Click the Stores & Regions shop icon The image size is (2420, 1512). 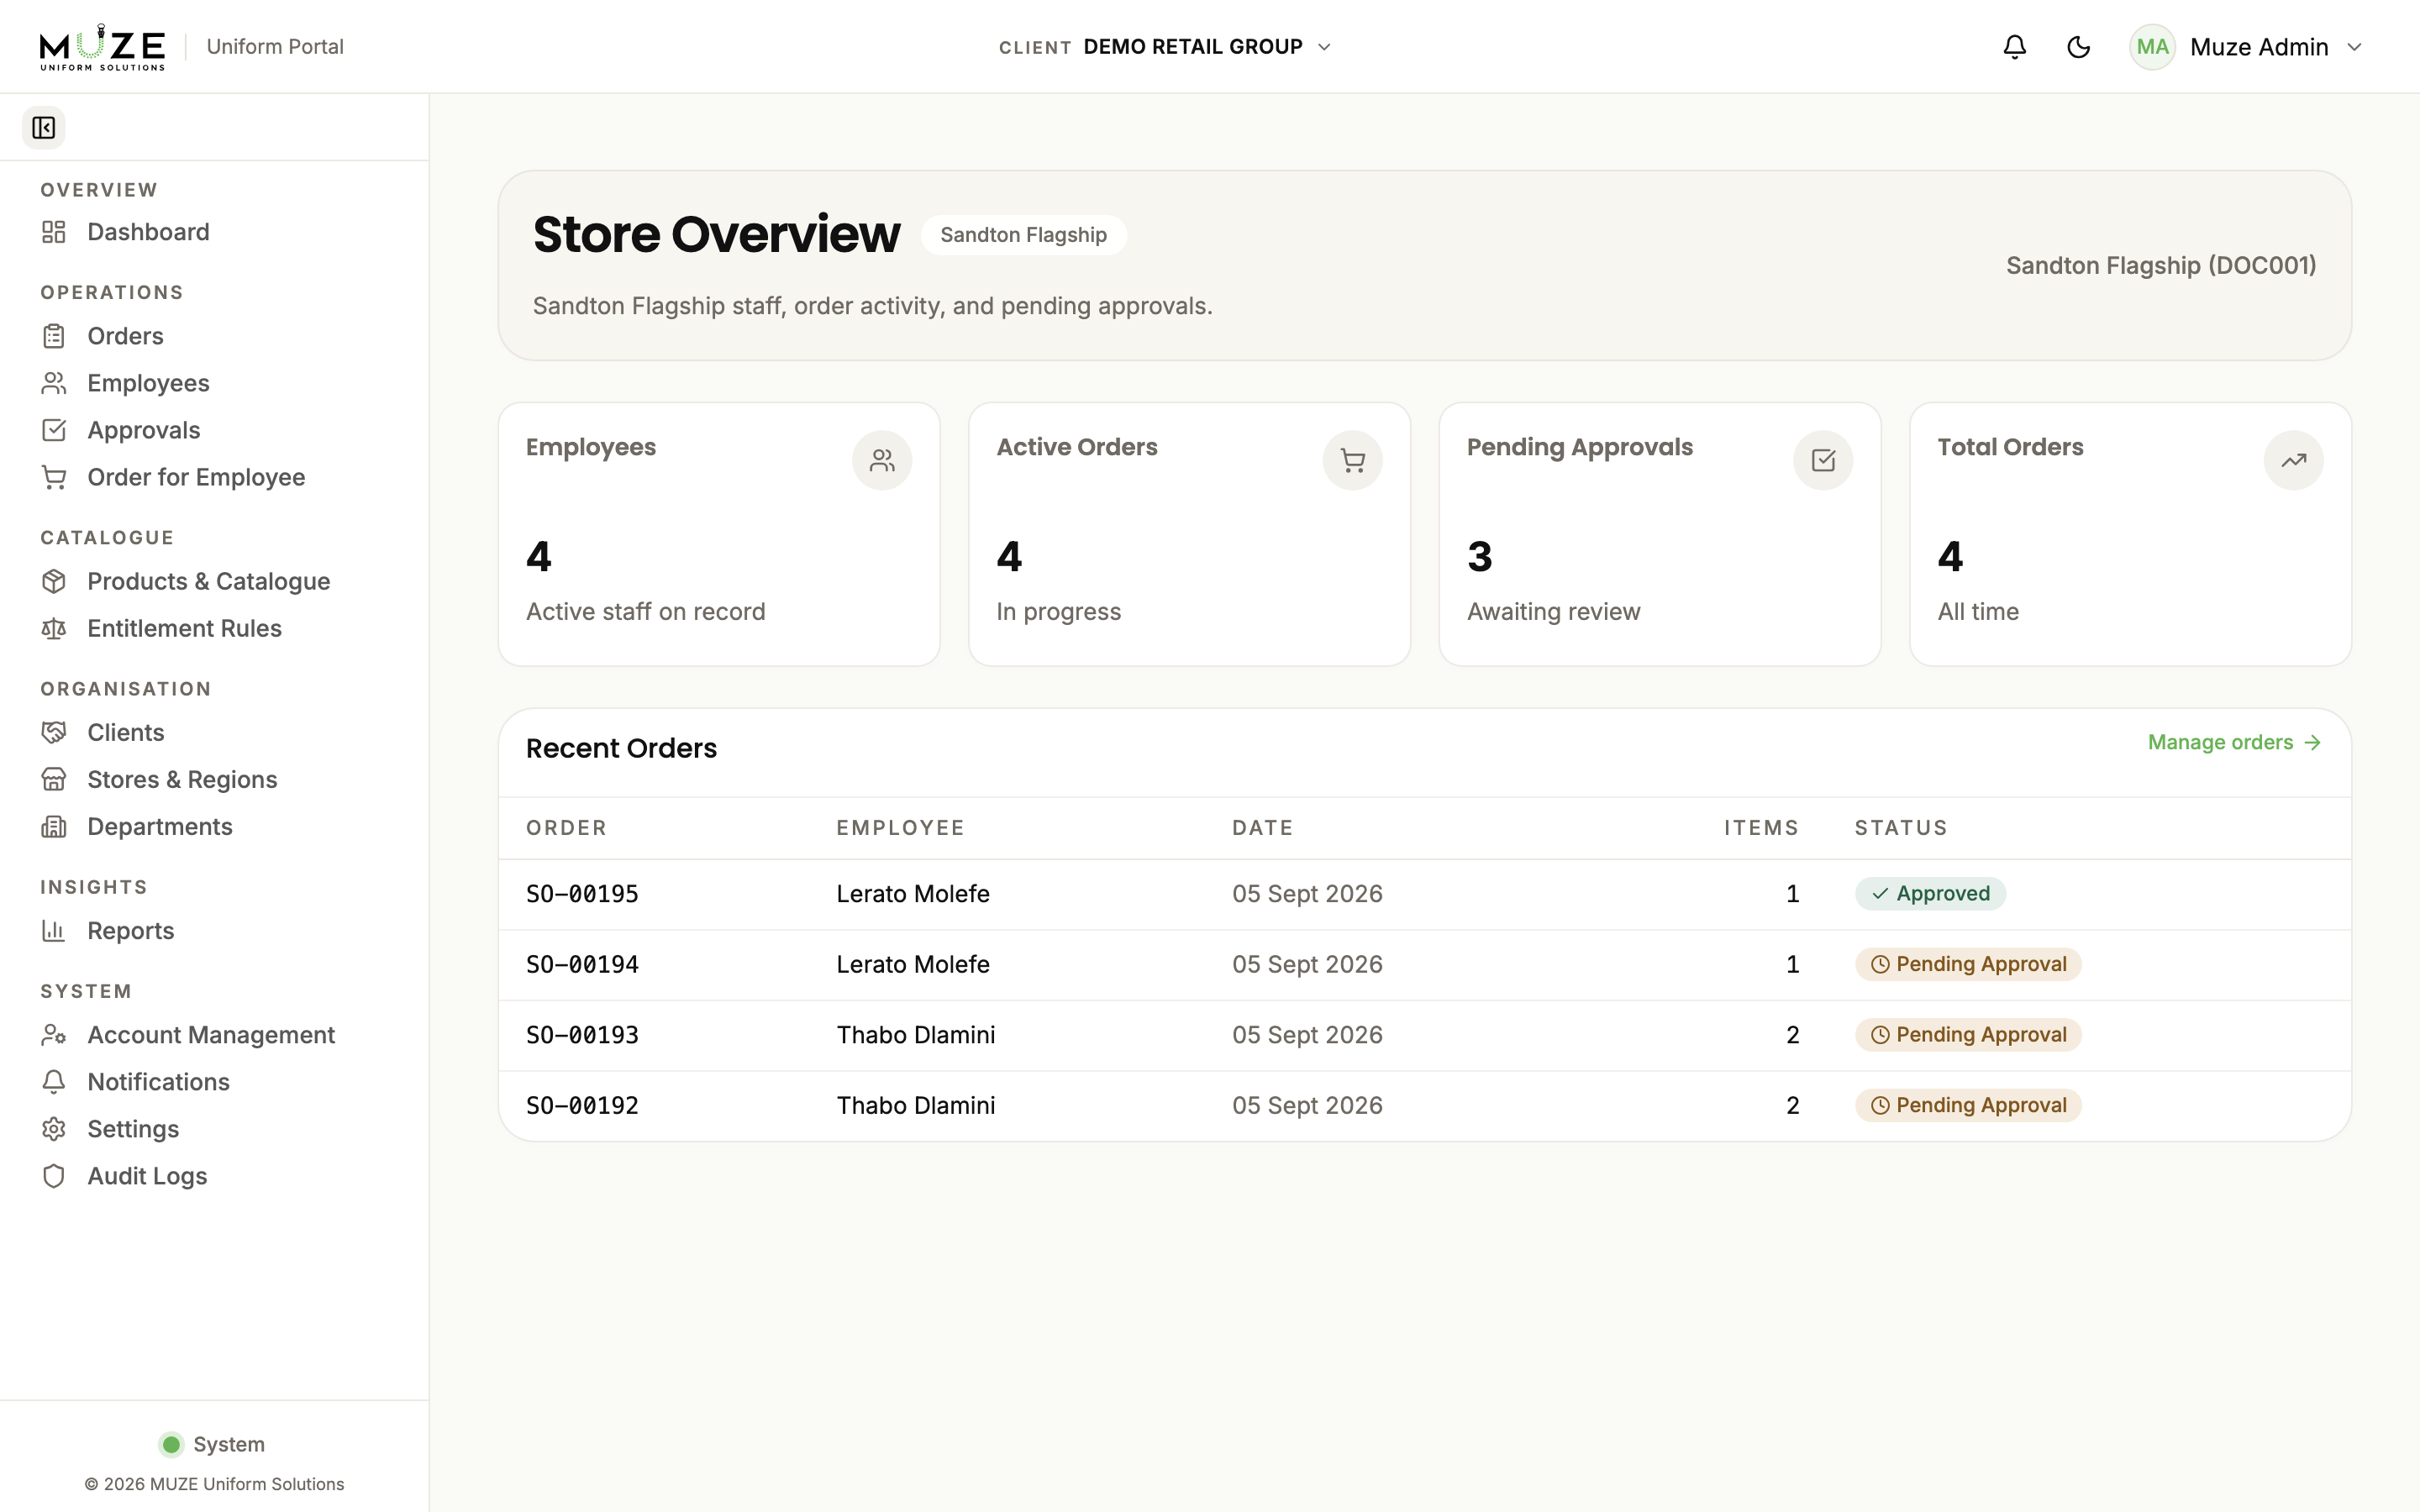[54, 779]
